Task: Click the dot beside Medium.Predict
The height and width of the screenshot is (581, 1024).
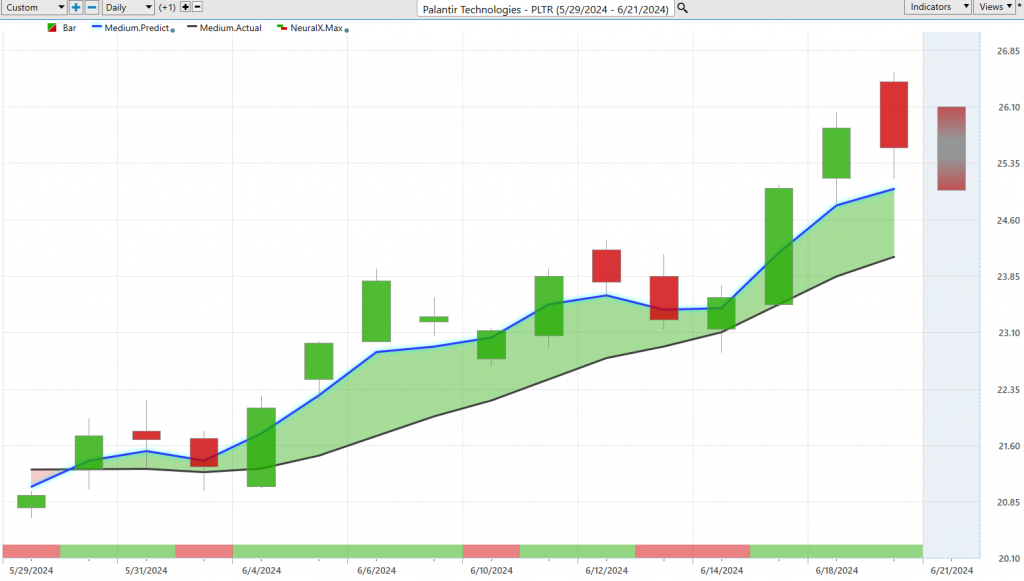Action: tap(173, 30)
